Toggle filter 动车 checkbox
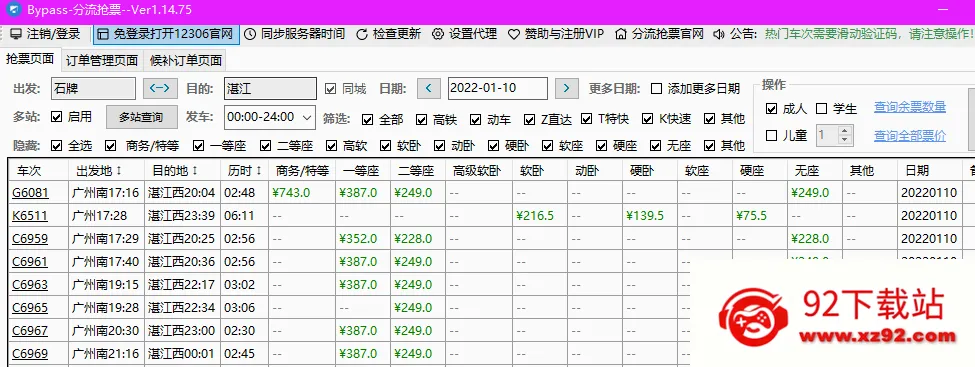Image resolution: width=975 pixels, height=367 pixels. pyautogui.click(x=476, y=119)
